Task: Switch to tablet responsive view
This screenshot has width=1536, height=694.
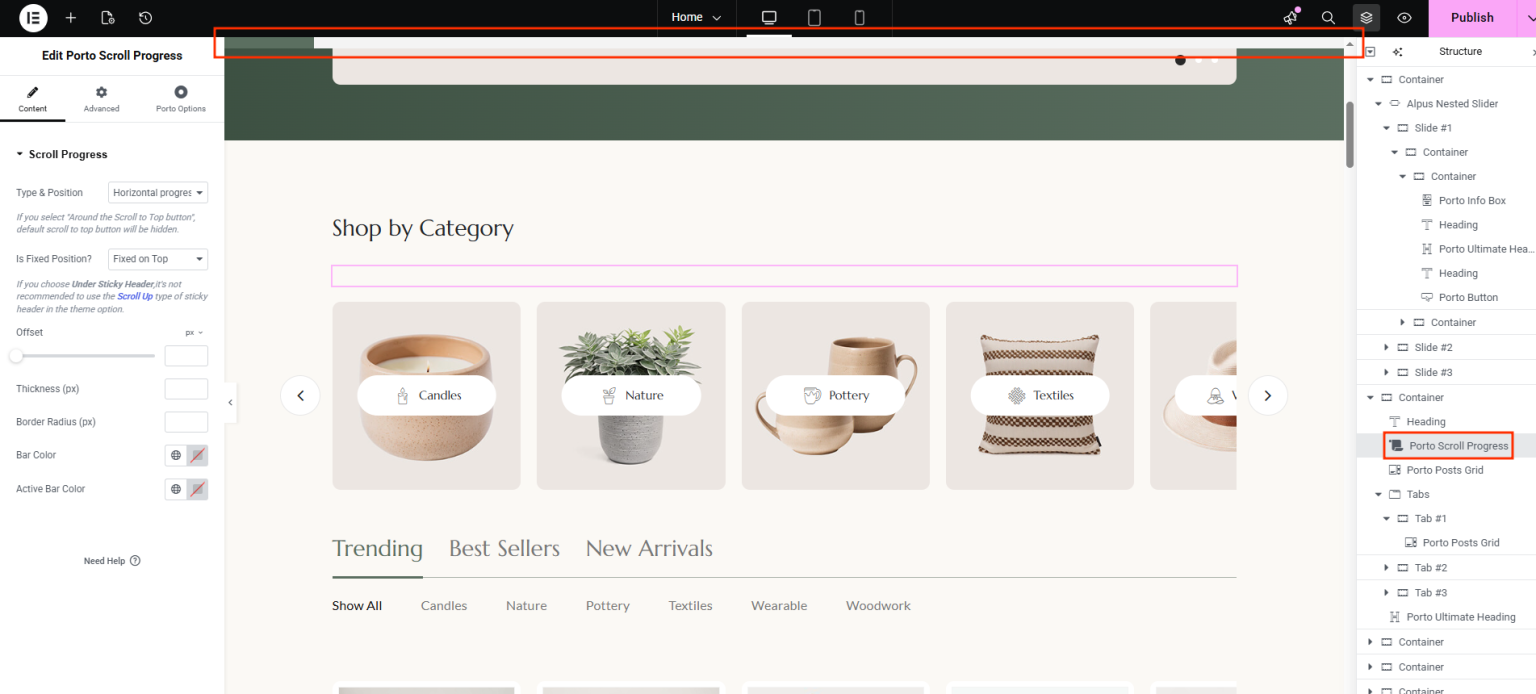Action: click(814, 18)
